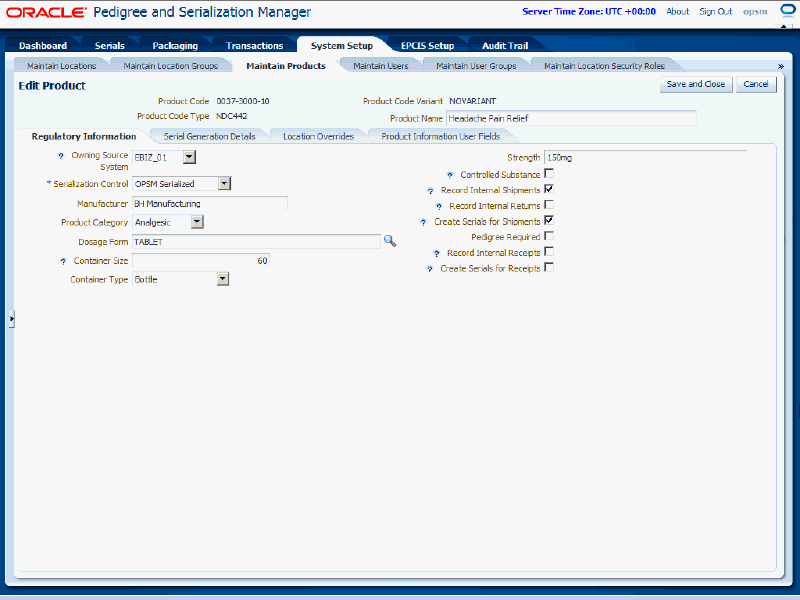Open Maintain User Groups subtab
Image resolution: width=800 pixels, height=600 pixels.
point(476,66)
